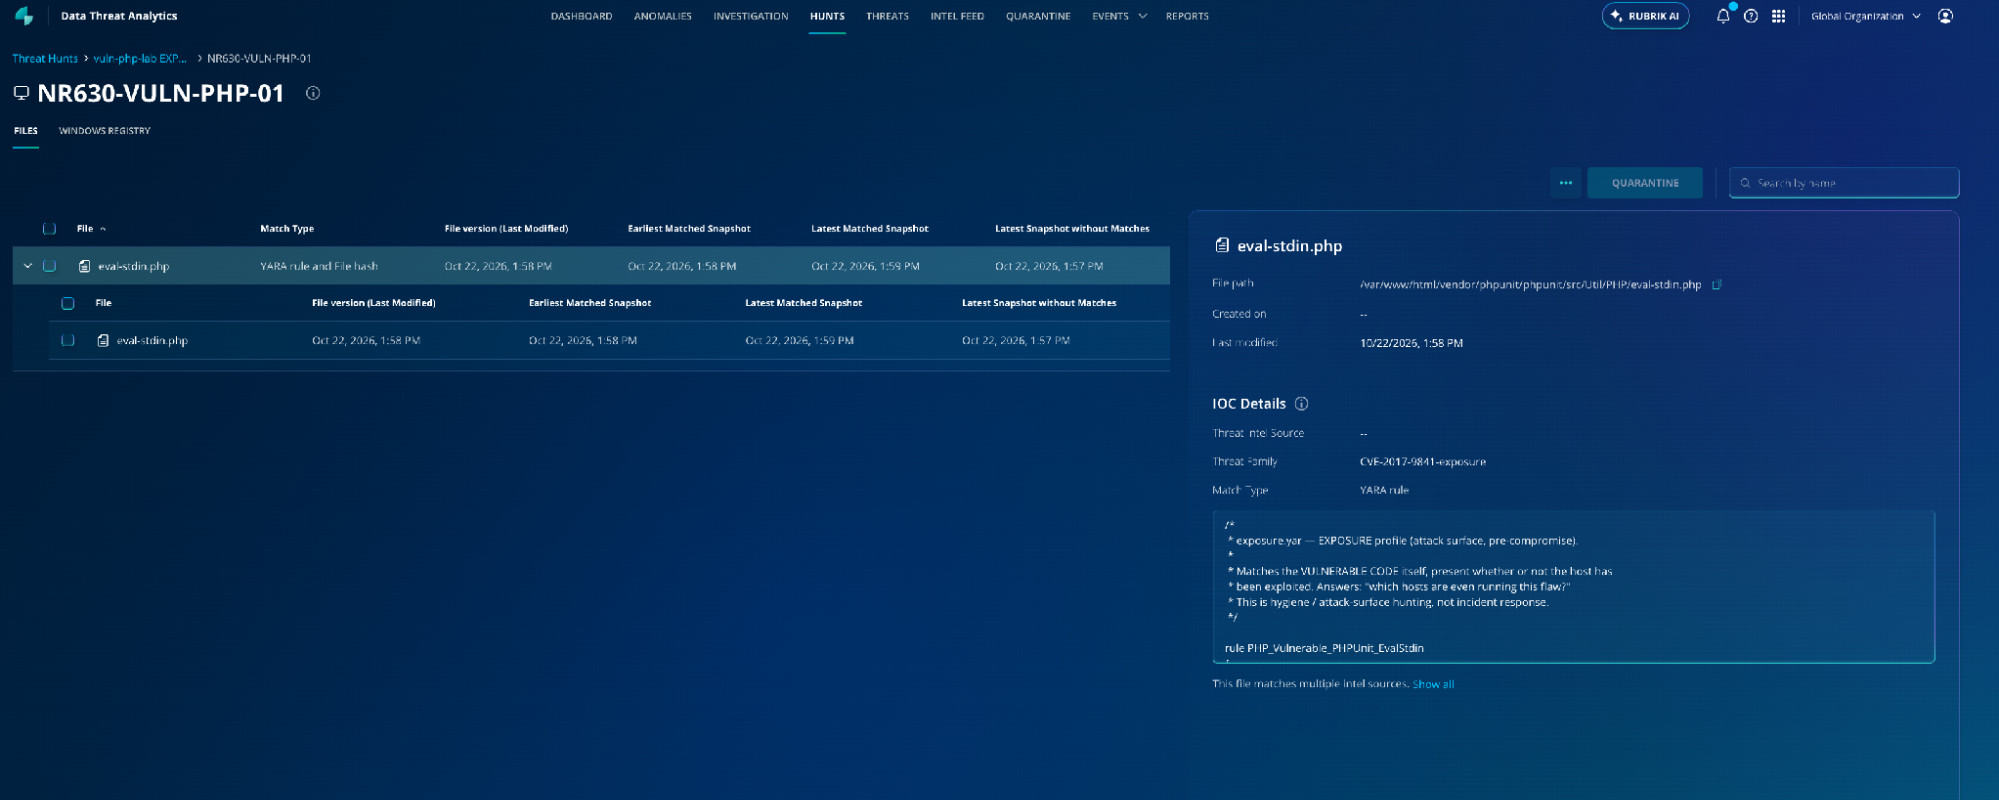The height and width of the screenshot is (800, 1999).
Task: Click the file icon in the YARA rule and File hash row
Action: [x=85, y=266]
